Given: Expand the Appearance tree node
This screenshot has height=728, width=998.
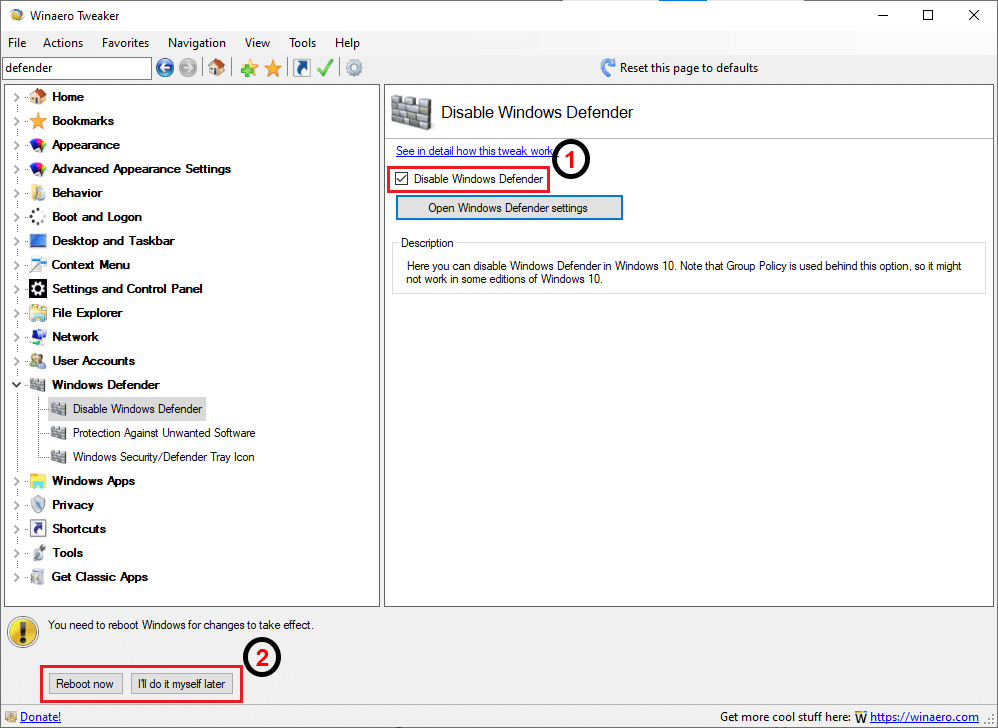Looking at the screenshot, I should tap(17, 145).
